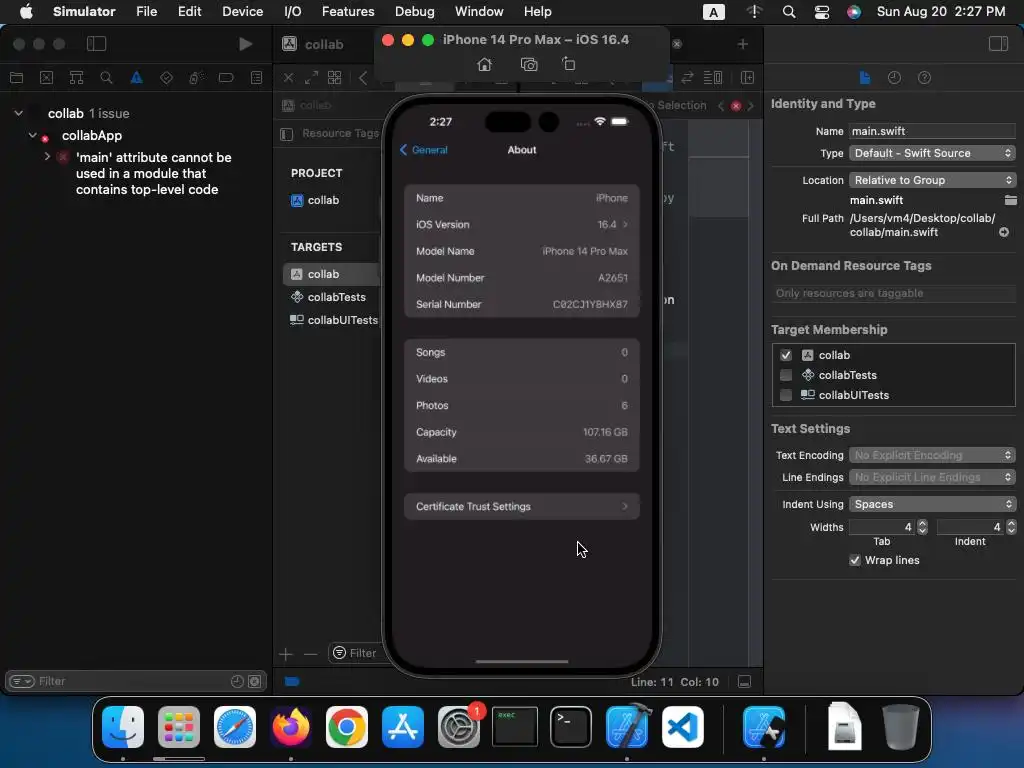Open the symbol navigator

pyautogui.click(x=76, y=78)
